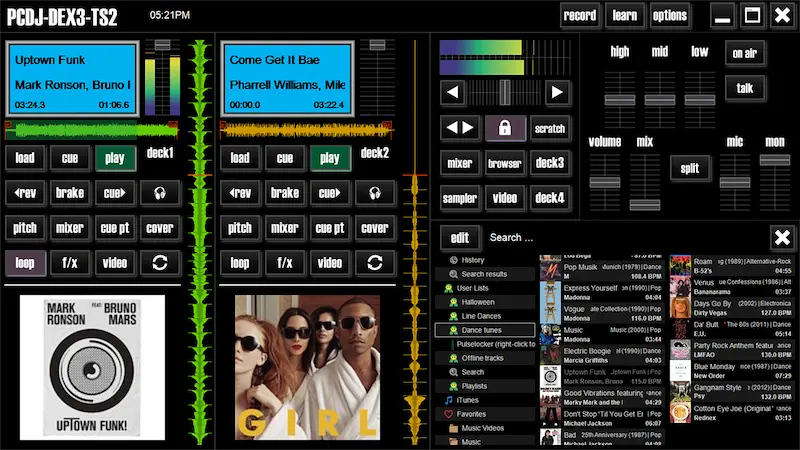This screenshot has height=450, width=800.
Task: Toggle deck1 play button
Action: [x=115, y=158]
